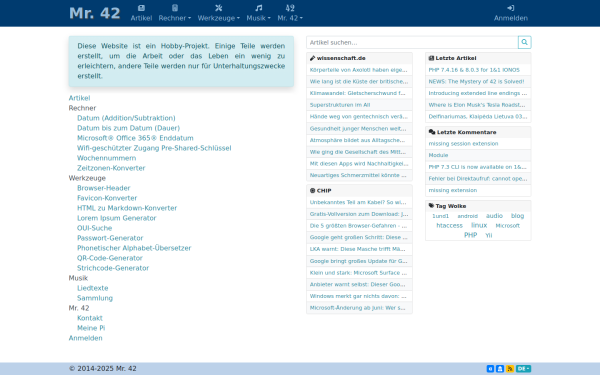This screenshot has height=375, width=600.
Task: Open Artikel link in the sitemap list
Action: tap(79, 98)
